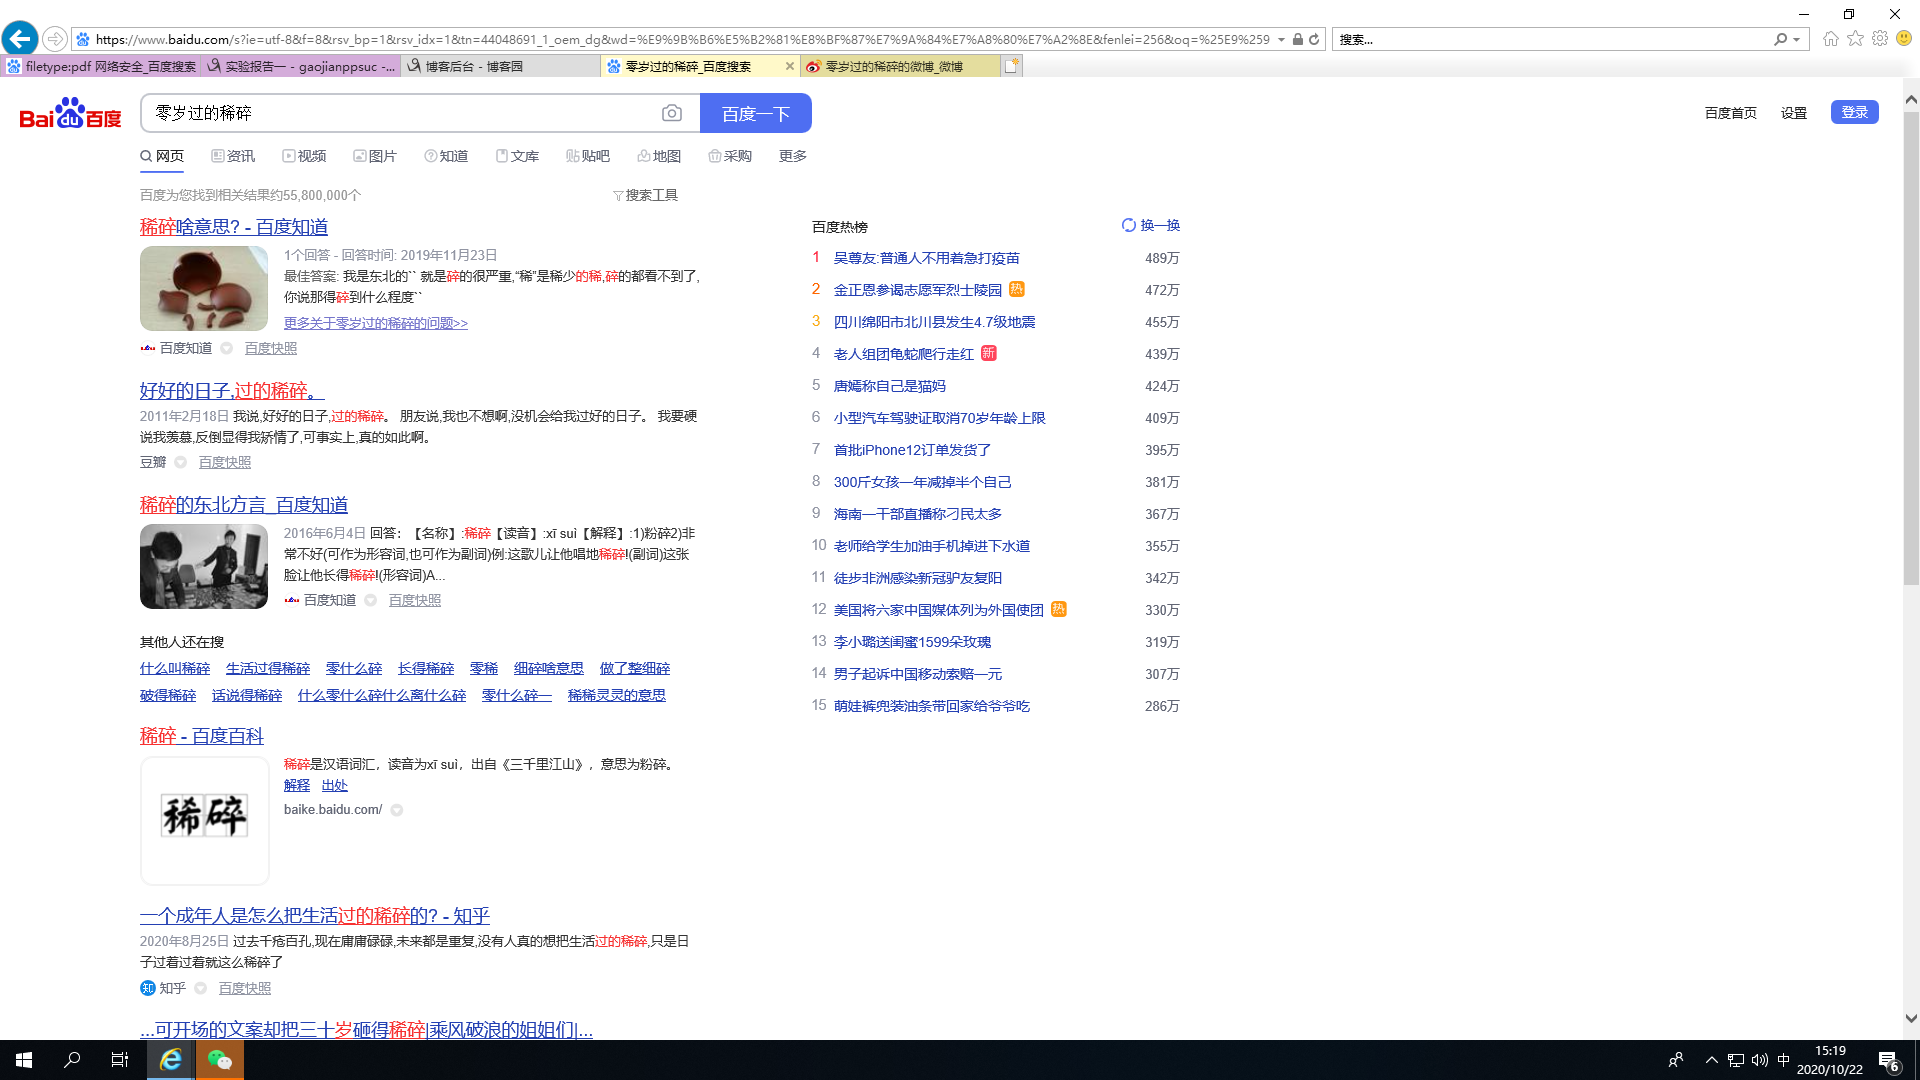Open the 稀碎 - 百度百科 result link

click(x=202, y=737)
